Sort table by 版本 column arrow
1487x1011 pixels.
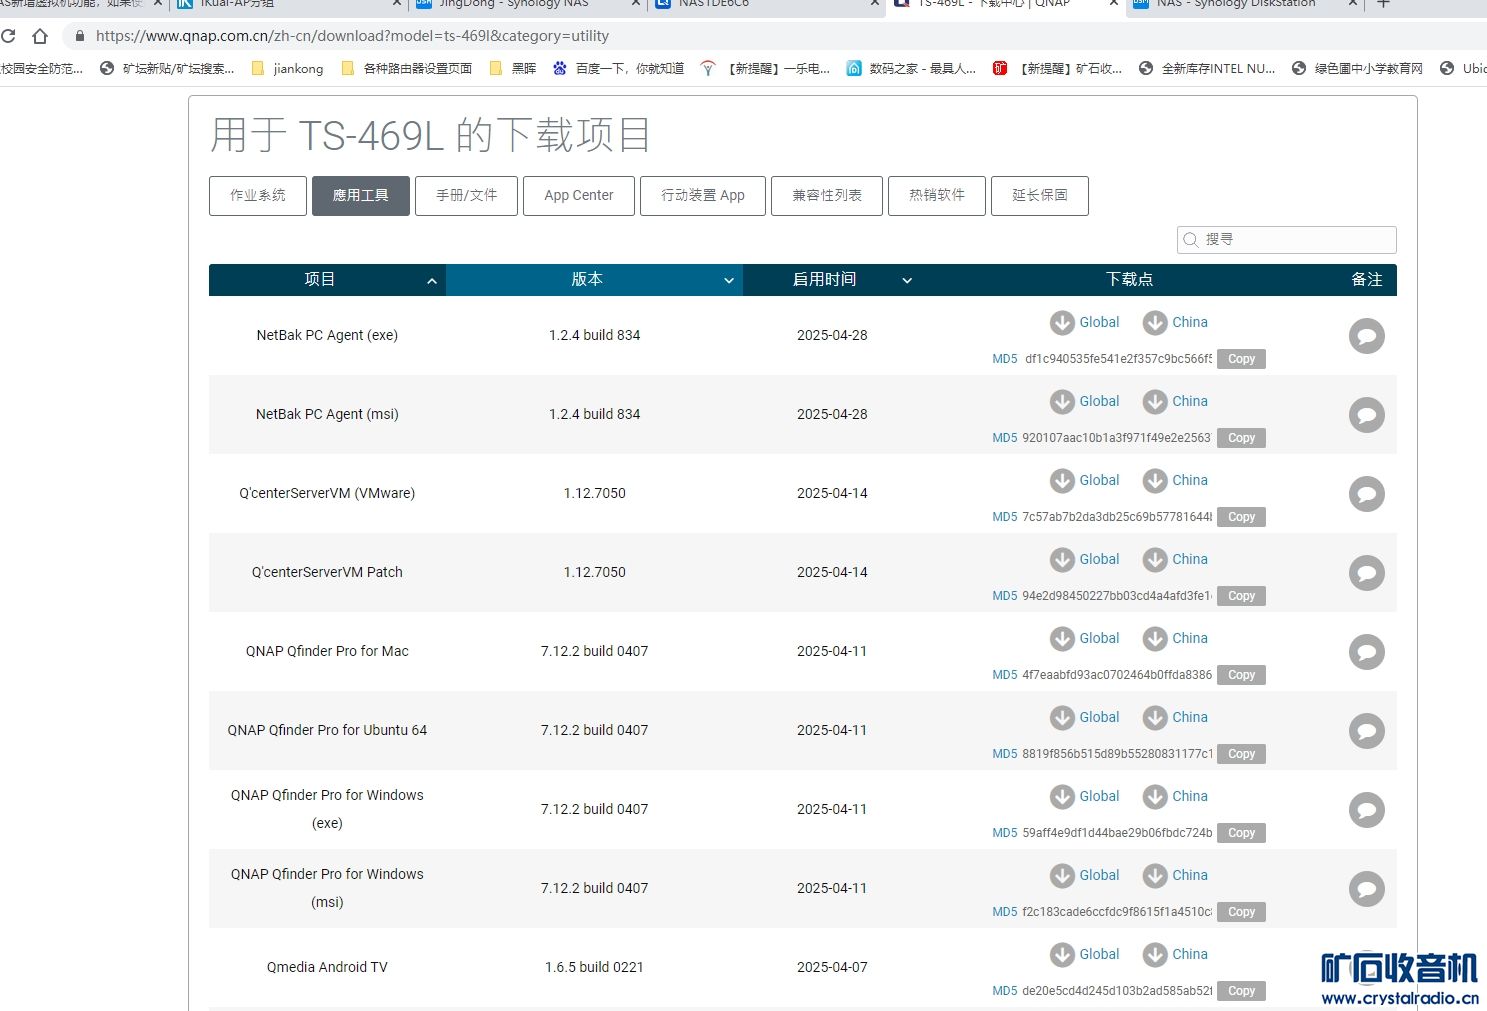point(729,281)
